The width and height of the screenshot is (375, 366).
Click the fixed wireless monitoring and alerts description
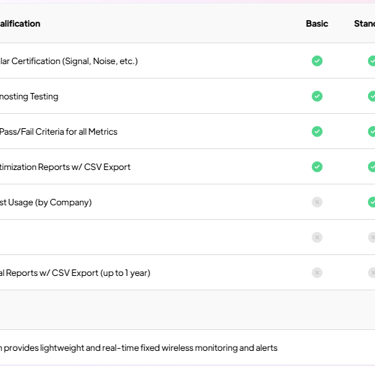pyautogui.click(x=139, y=348)
